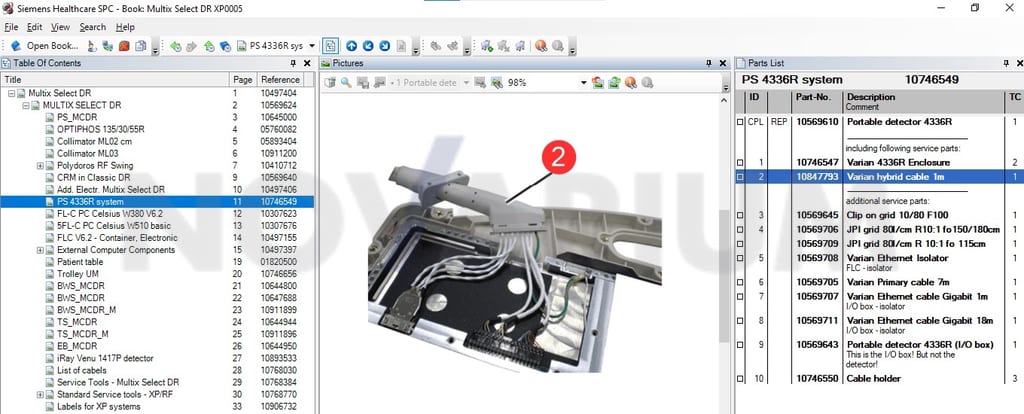This screenshot has height=414, width=1024.
Task: Click the Description column header
Action: (x=923, y=101)
